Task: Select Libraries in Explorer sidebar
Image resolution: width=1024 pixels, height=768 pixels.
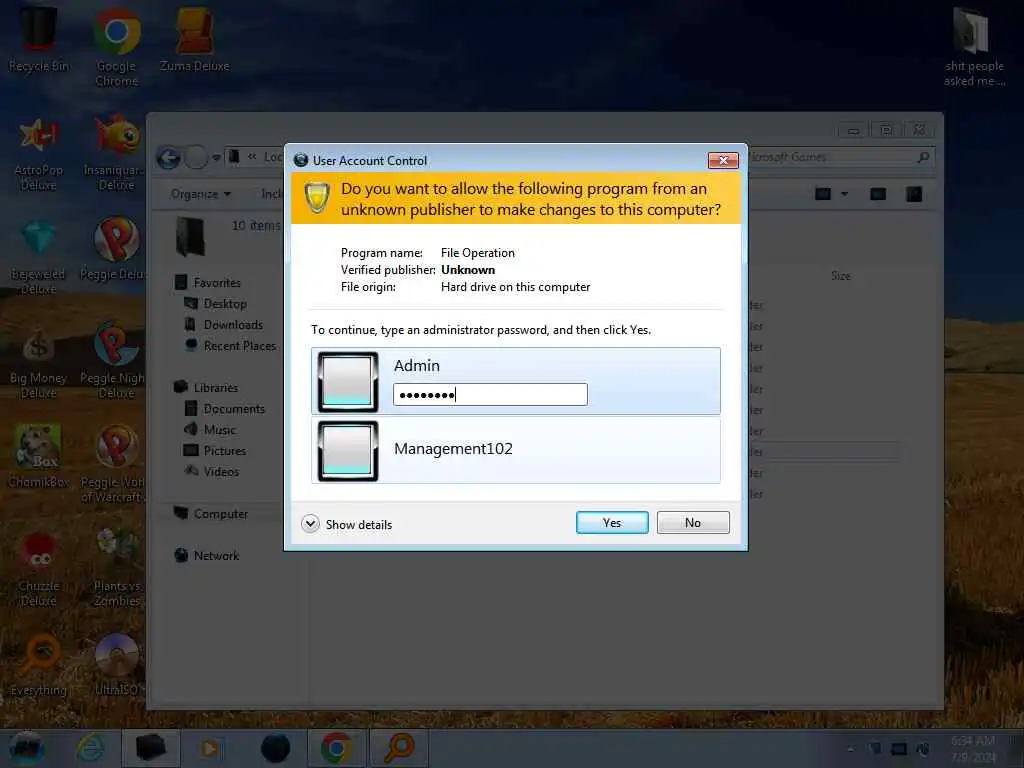Action: coord(206,387)
